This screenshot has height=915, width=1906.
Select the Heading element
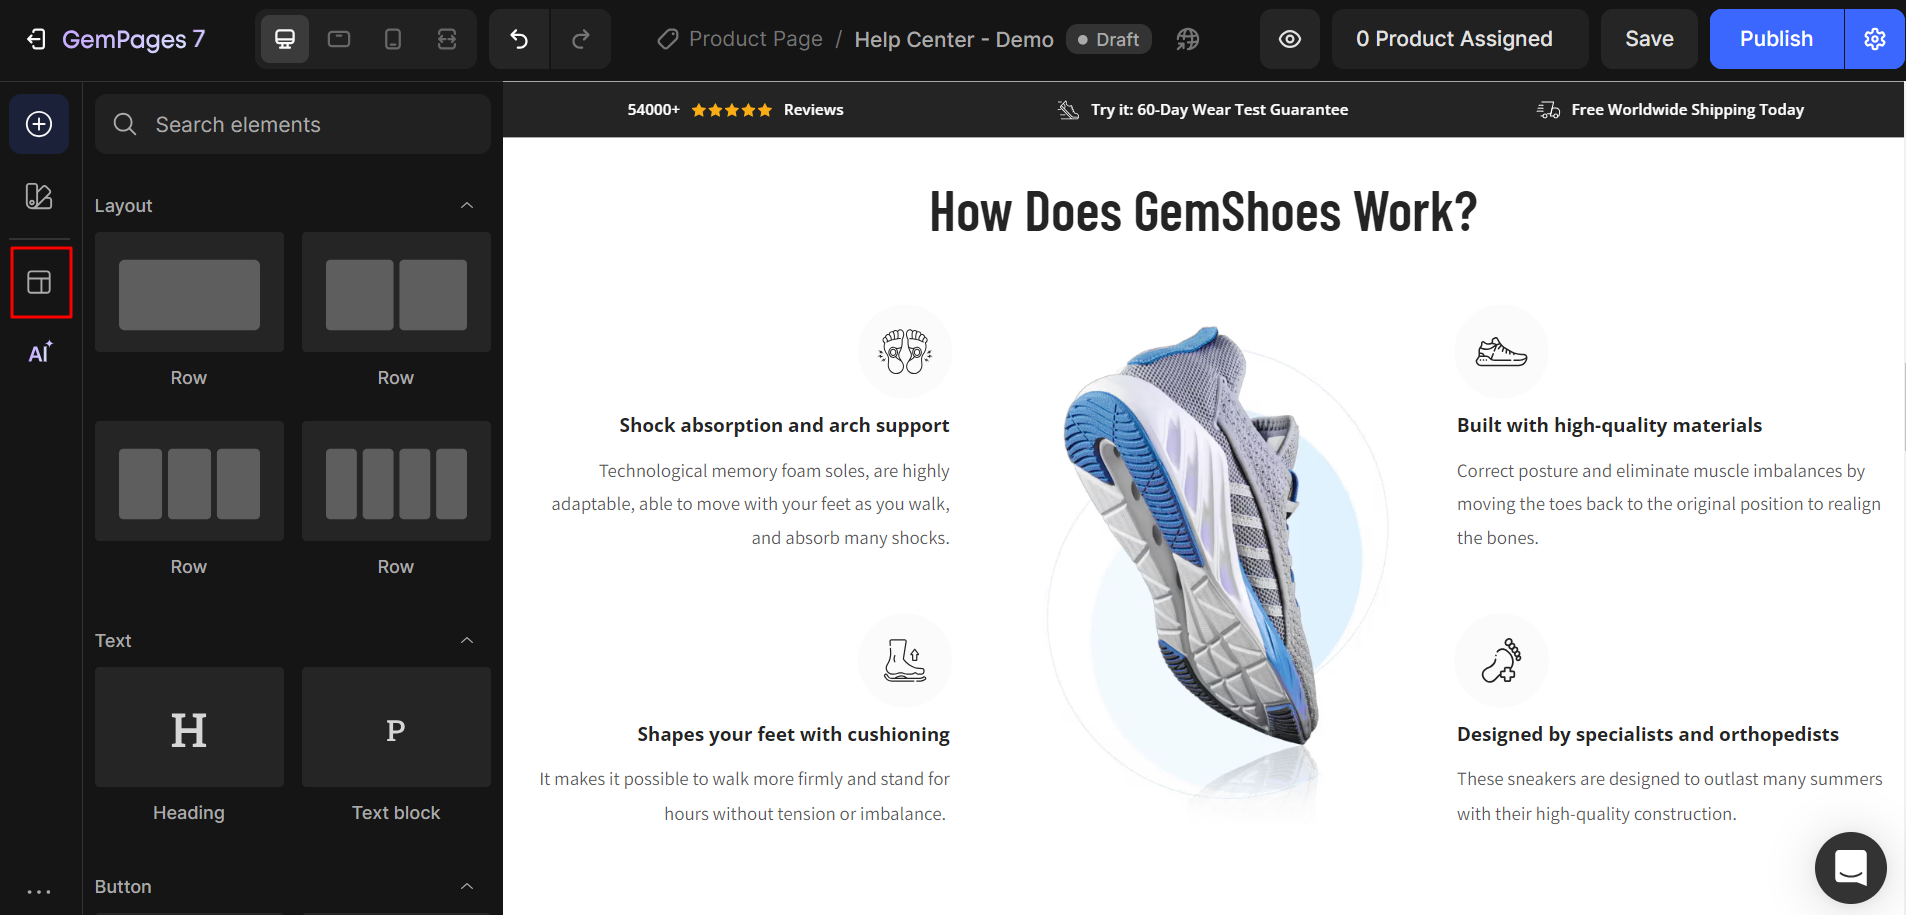coord(189,728)
